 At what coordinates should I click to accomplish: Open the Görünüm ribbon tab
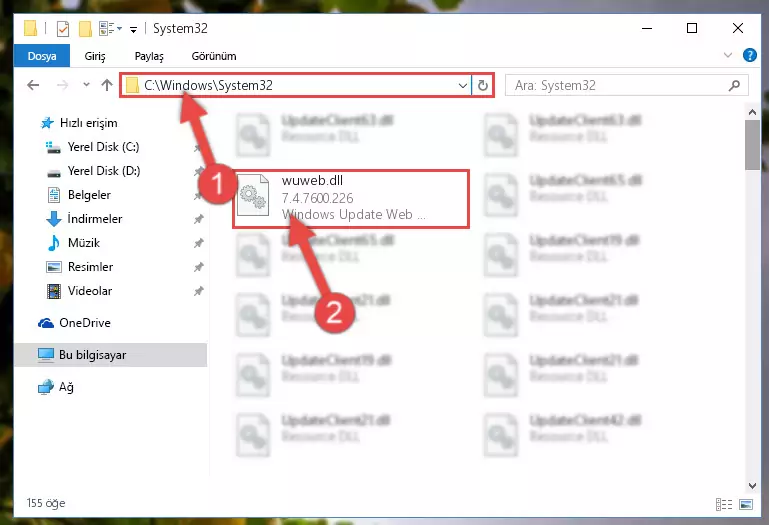(214, 56)
